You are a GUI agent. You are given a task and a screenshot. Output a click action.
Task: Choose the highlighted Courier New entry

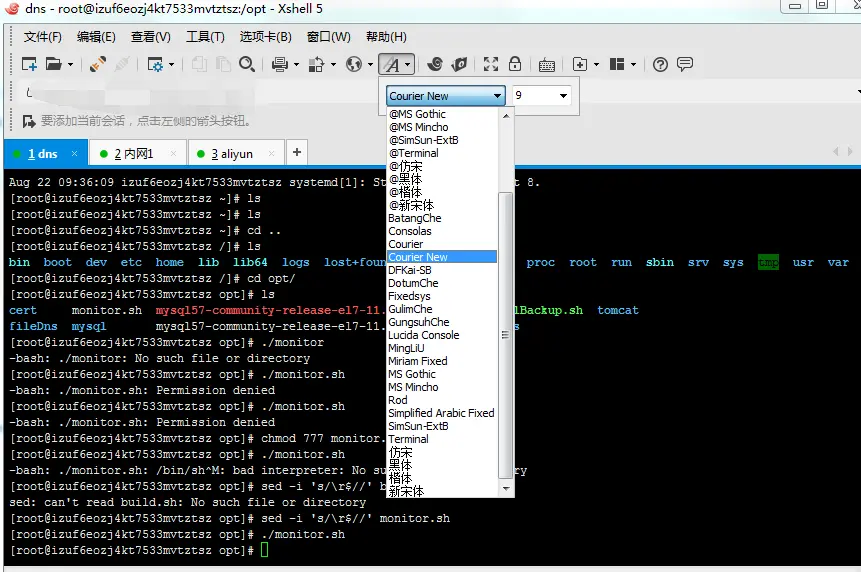pos(442,257)
